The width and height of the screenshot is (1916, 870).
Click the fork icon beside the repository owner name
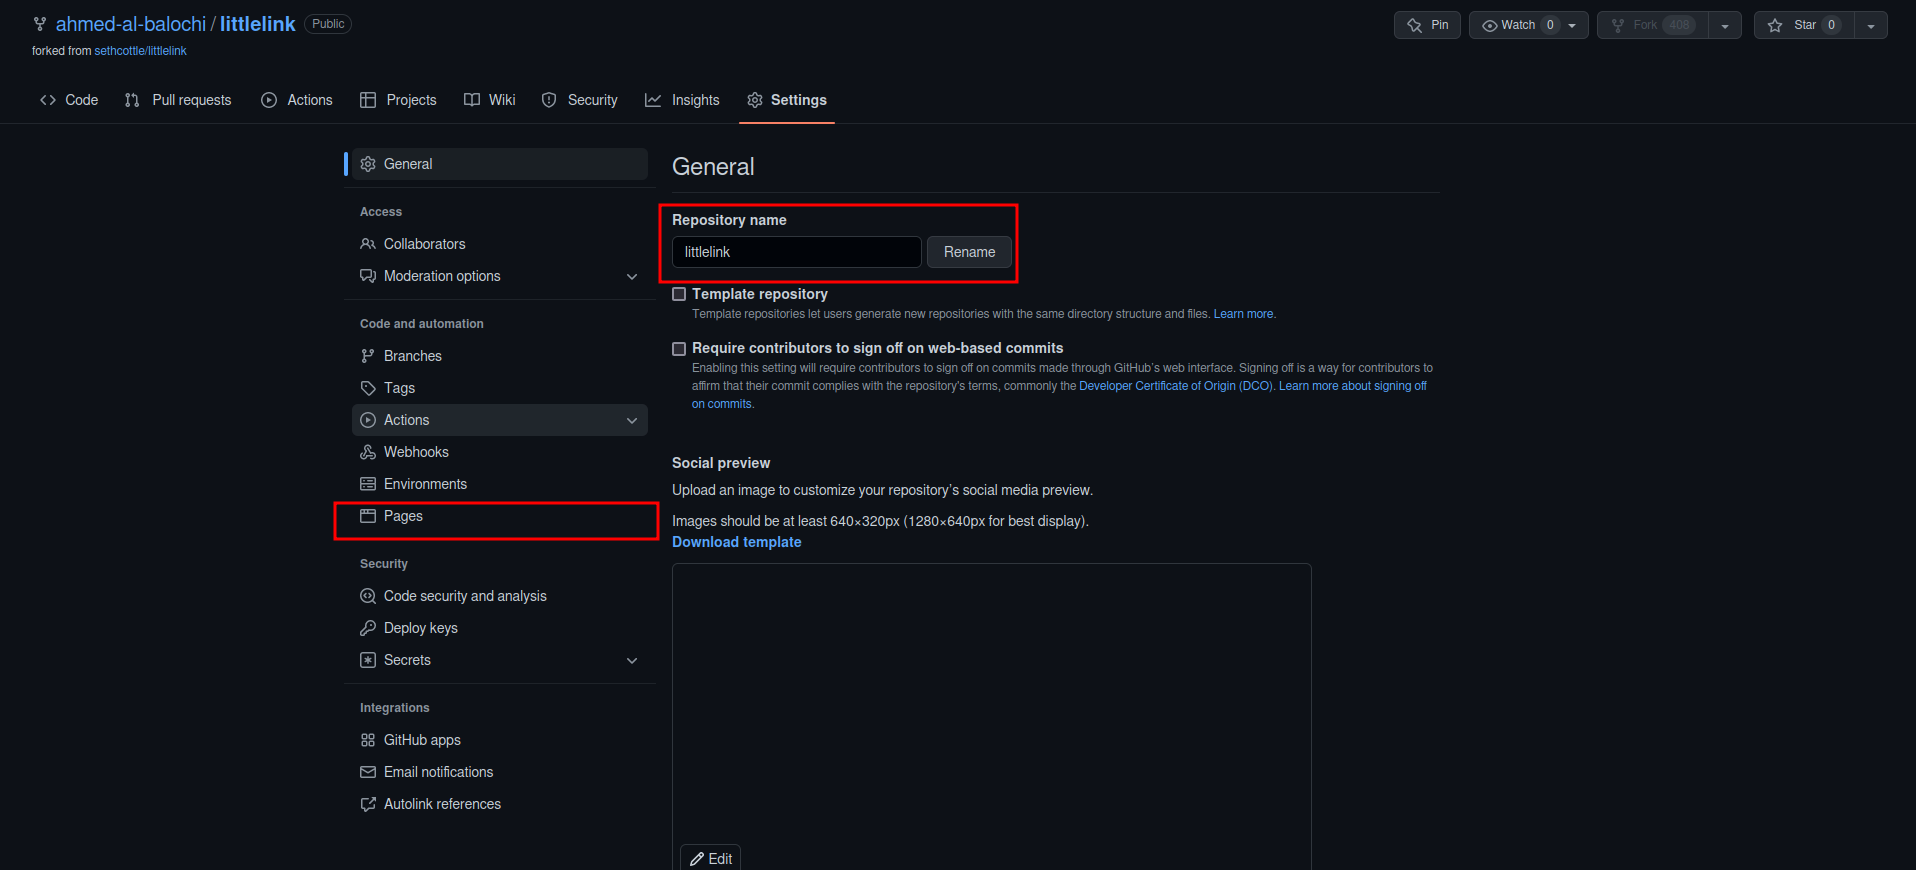tap(40, 24)
